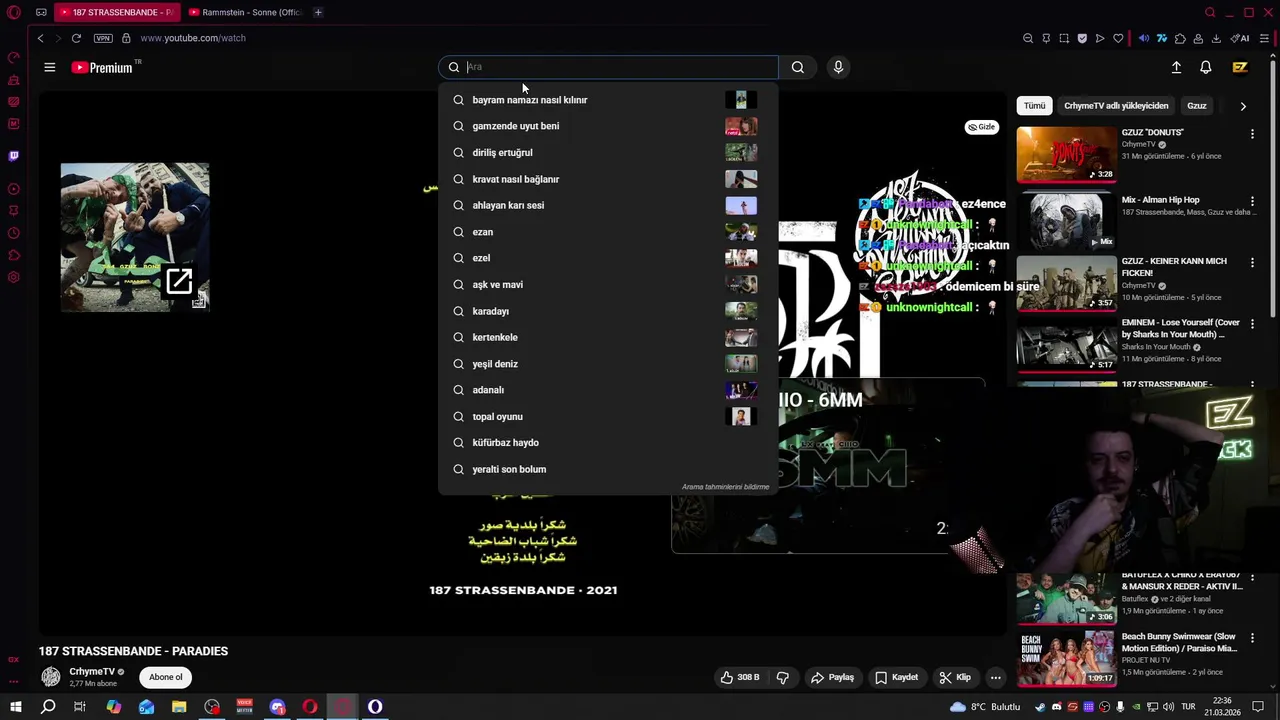This screenshot has width=1280, height=720.
Task: Switch to the 187 STRASSENBANDE tab
Action: pos(115,12)
